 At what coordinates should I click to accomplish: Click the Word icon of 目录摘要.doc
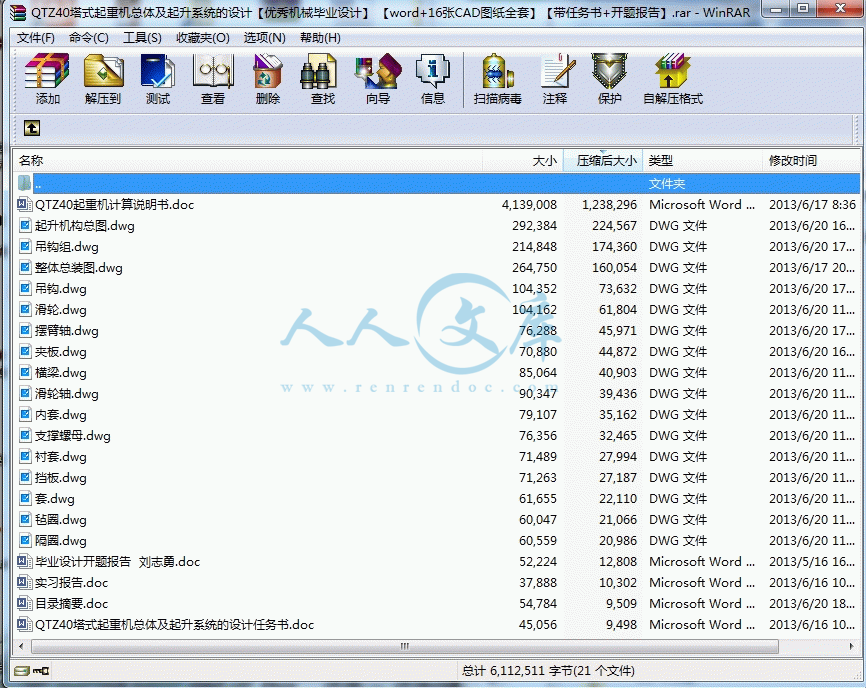click(x=24, y=604)
